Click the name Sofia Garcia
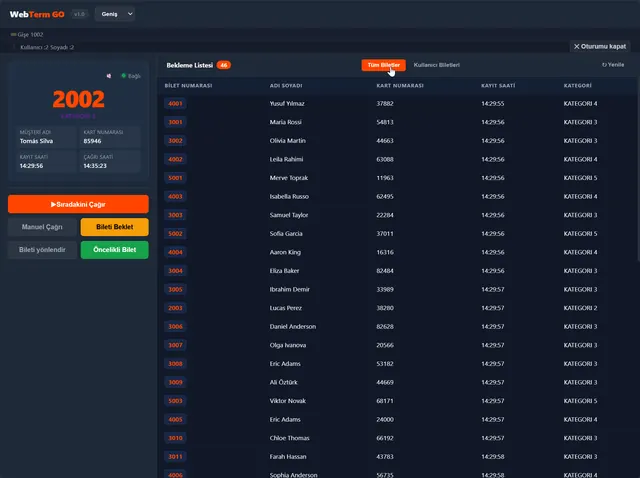Screen dimensions: 640x478 click(x=286, y=233)
